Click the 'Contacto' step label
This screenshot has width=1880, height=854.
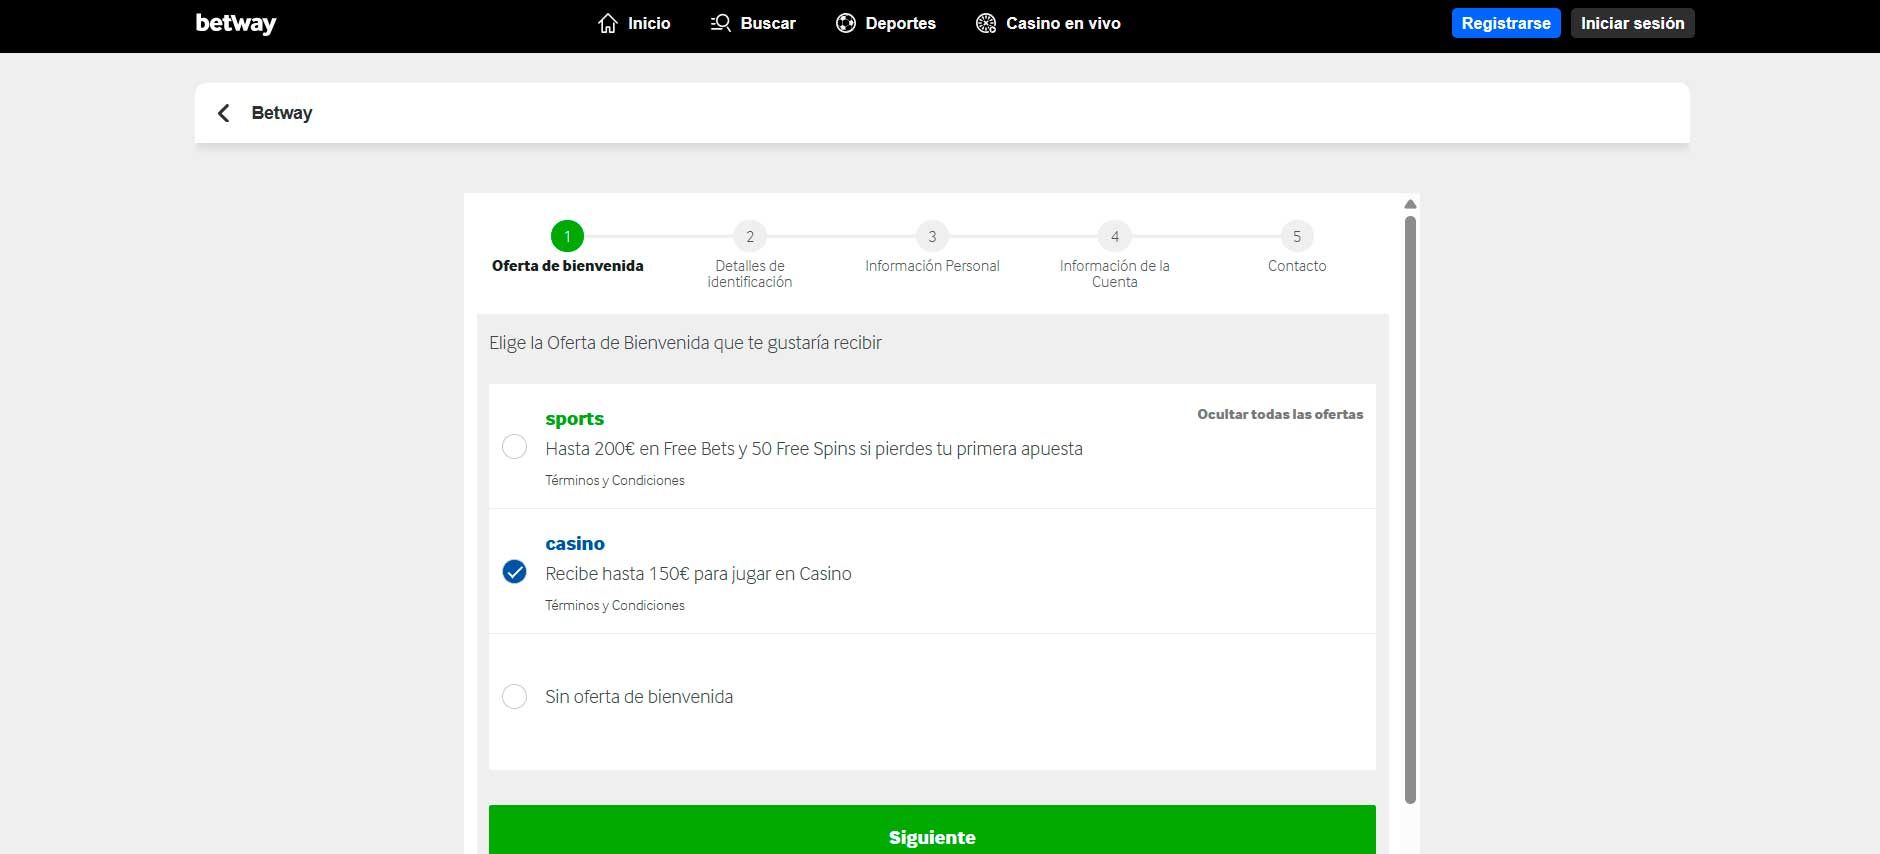[x=1297, y=266]
